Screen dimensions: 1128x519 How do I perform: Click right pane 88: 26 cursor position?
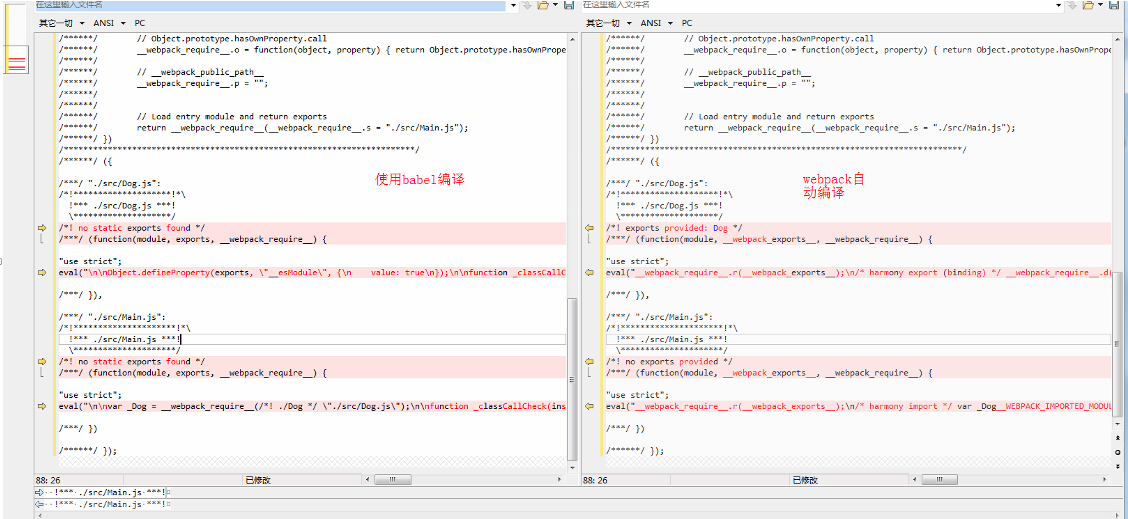tap(595, 480)
